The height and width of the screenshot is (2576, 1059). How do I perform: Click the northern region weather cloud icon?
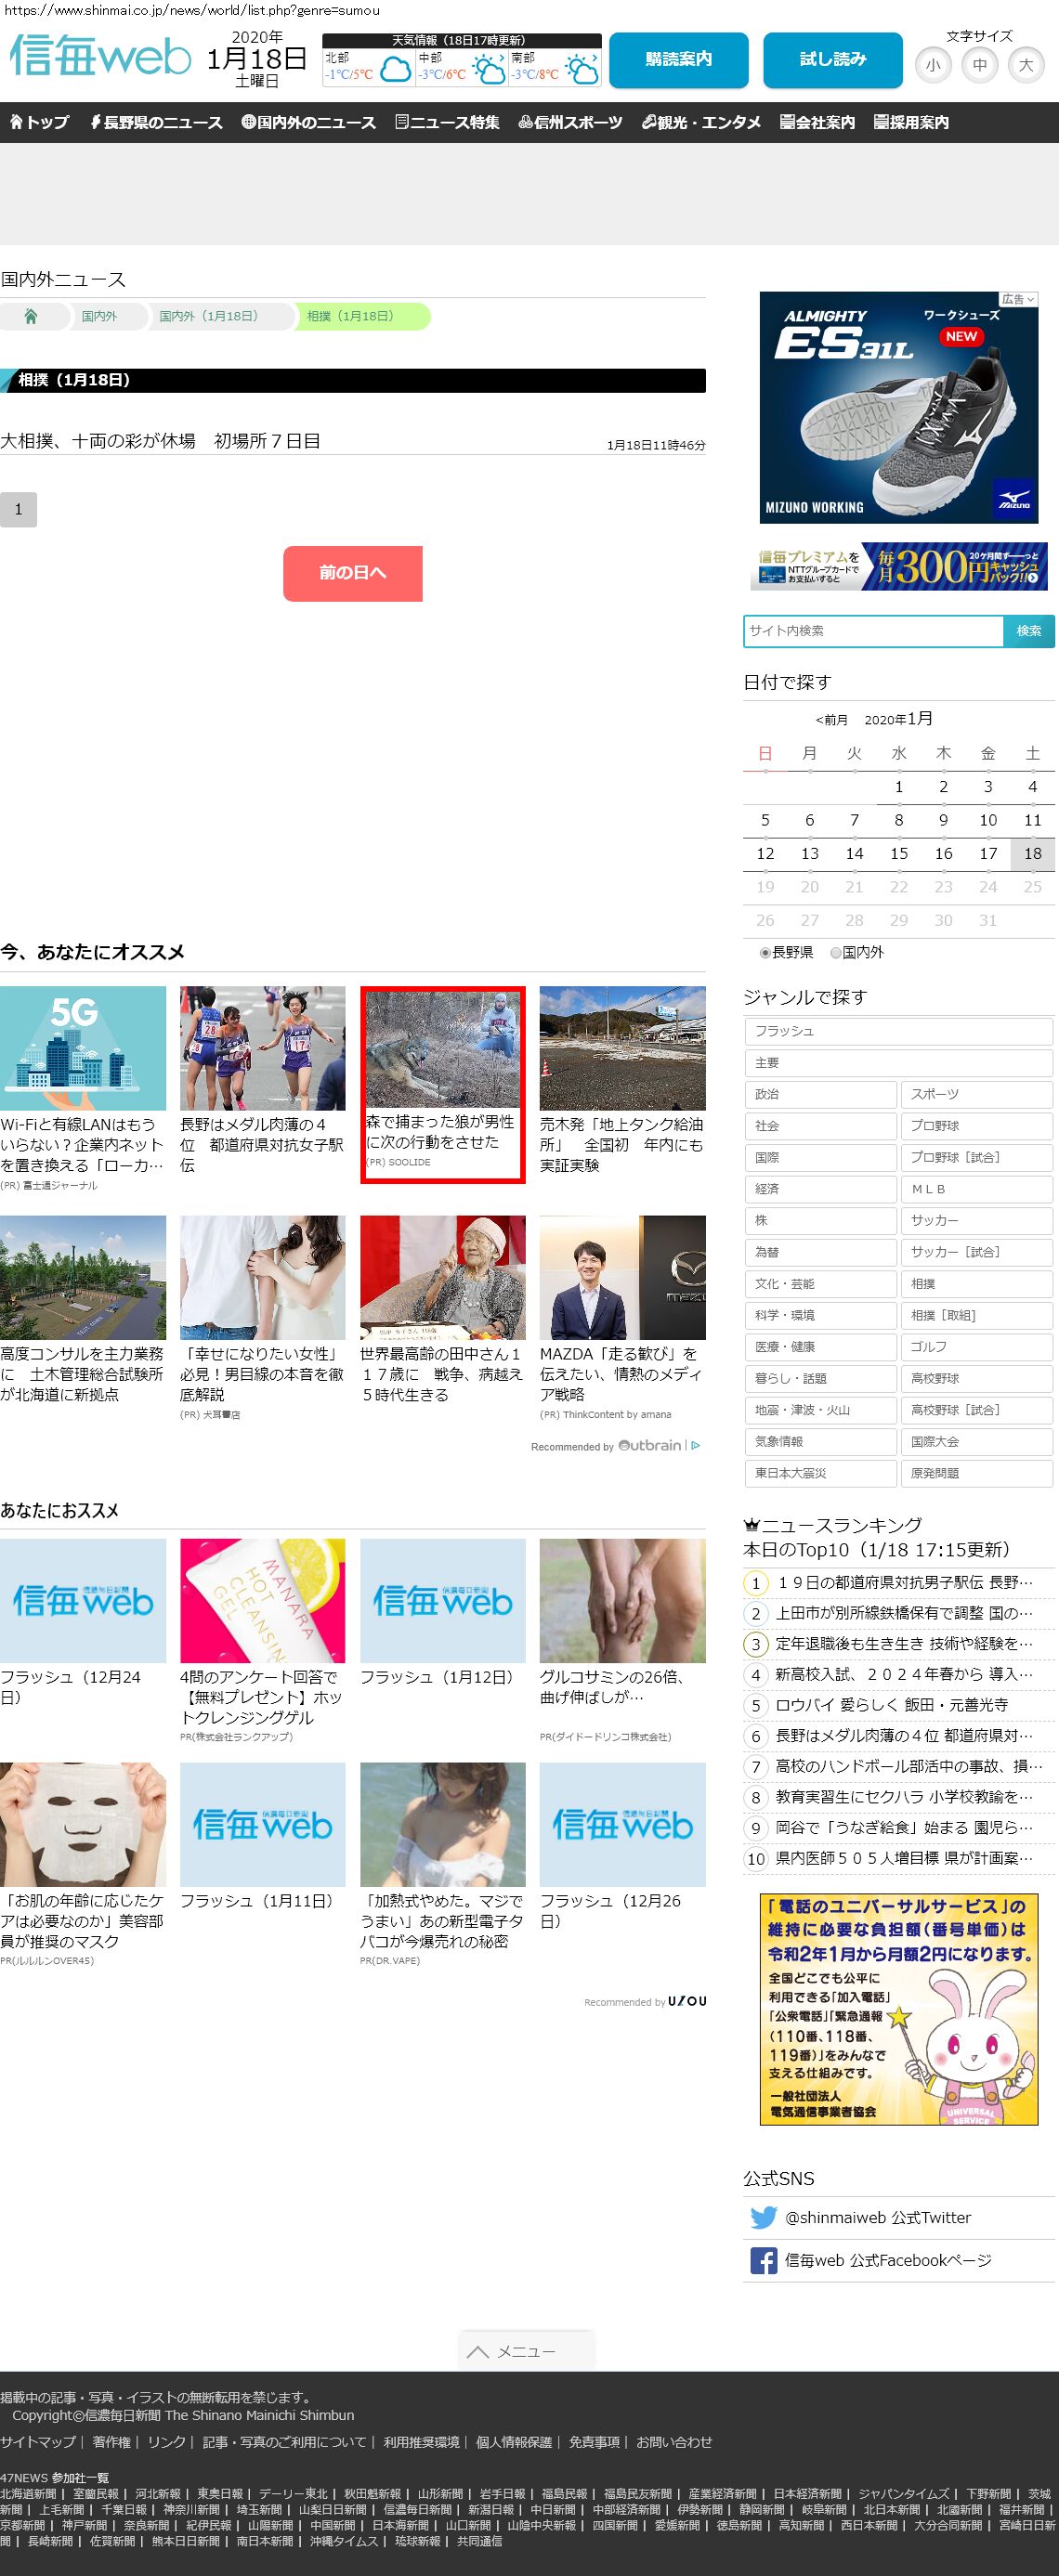click(x=395, y=70)
